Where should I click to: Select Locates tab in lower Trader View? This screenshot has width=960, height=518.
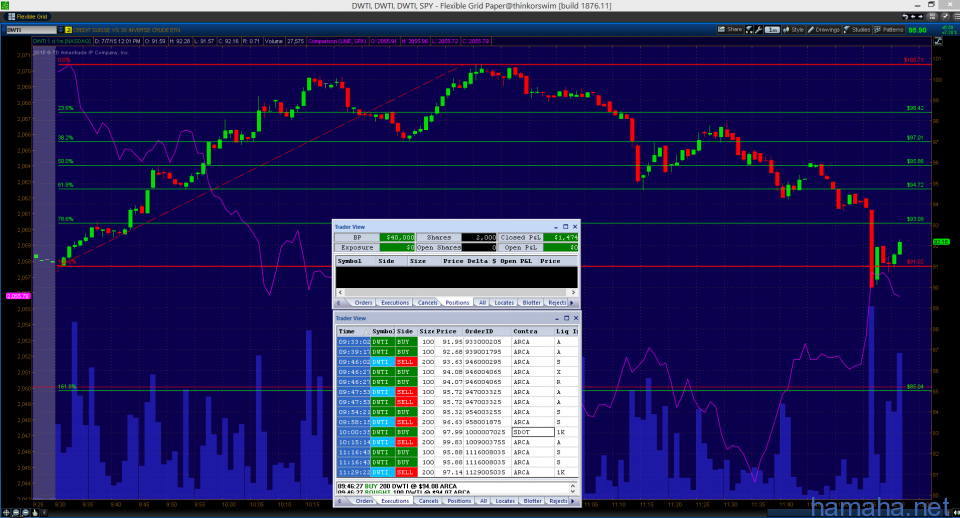click(505, 501)
